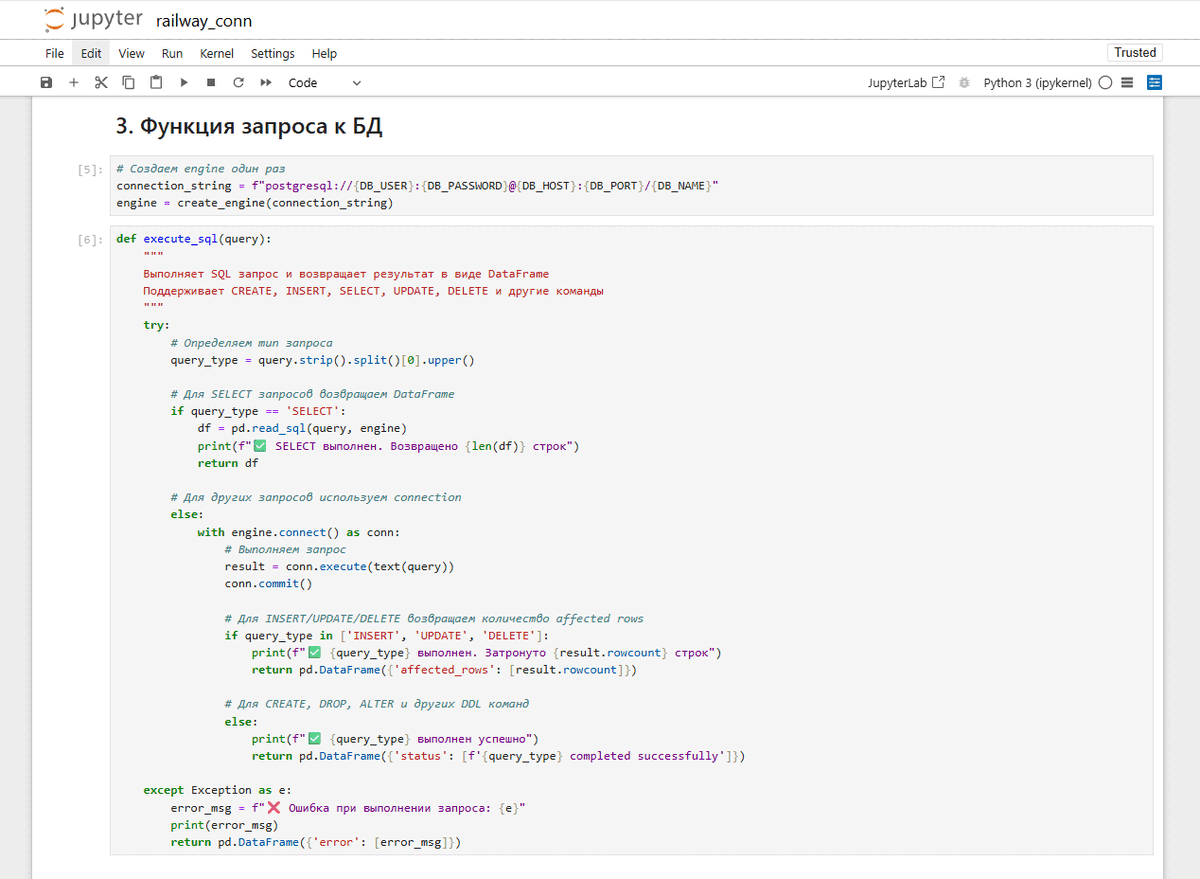Image resolution: width=1200 pixels, height=879 pixels.
Task: Click the connection_string line in cell 5
Action: tap(417, 186)
